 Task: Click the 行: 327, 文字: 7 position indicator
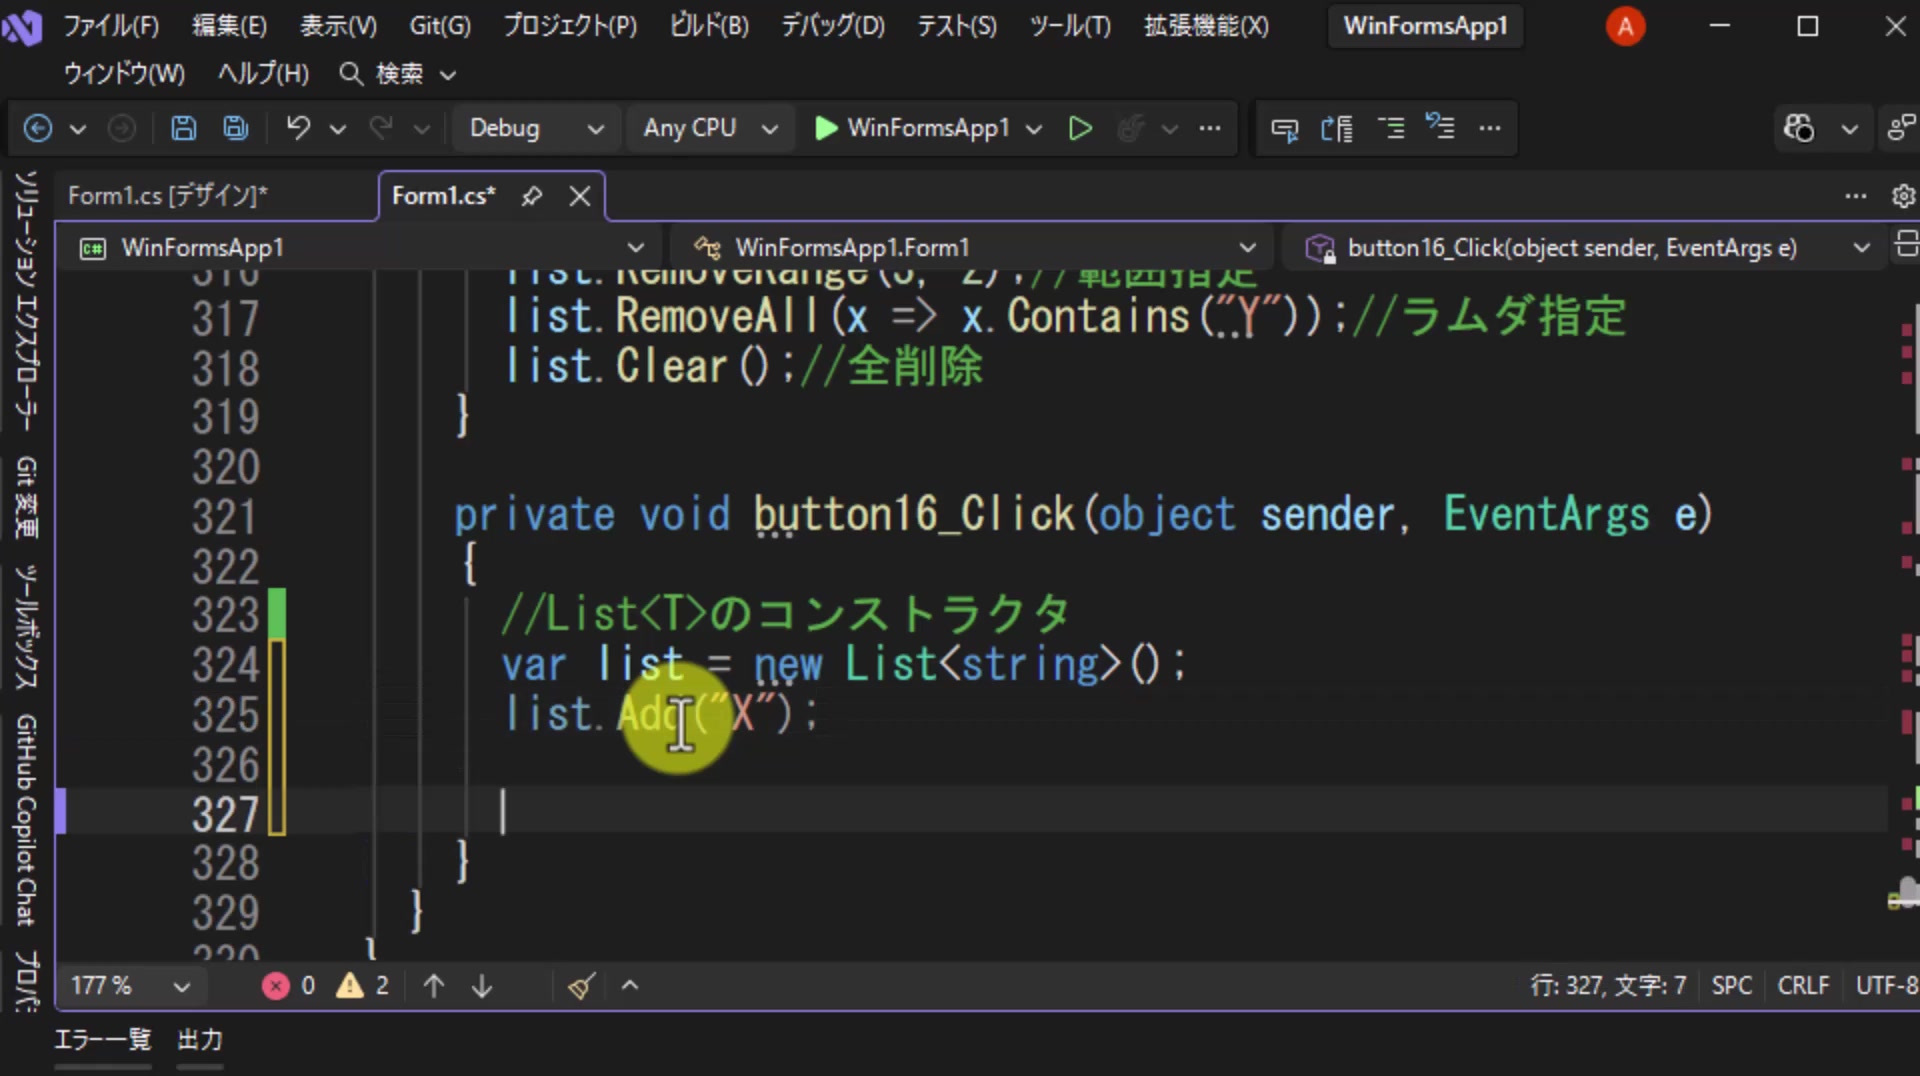(1608, 986)
